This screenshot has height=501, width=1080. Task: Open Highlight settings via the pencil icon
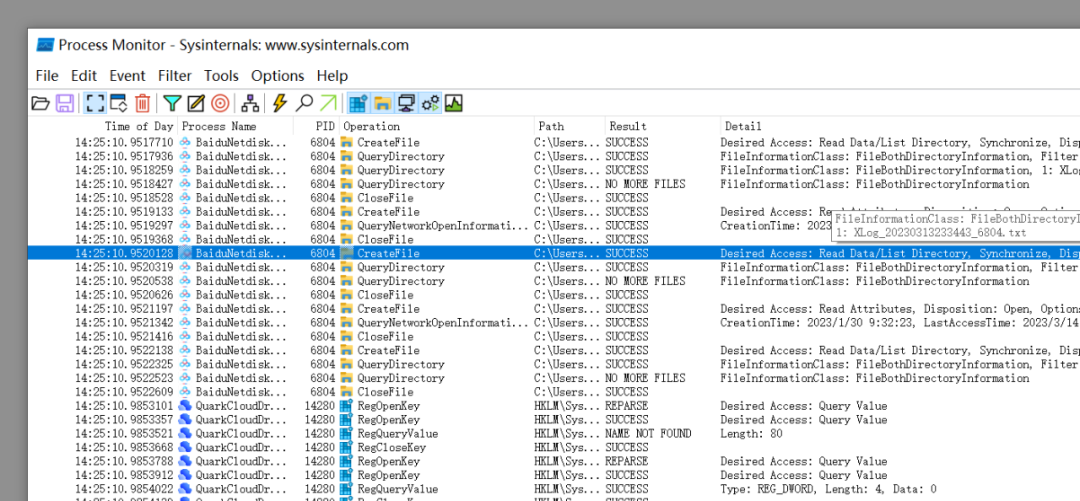(x=196, y=103)
